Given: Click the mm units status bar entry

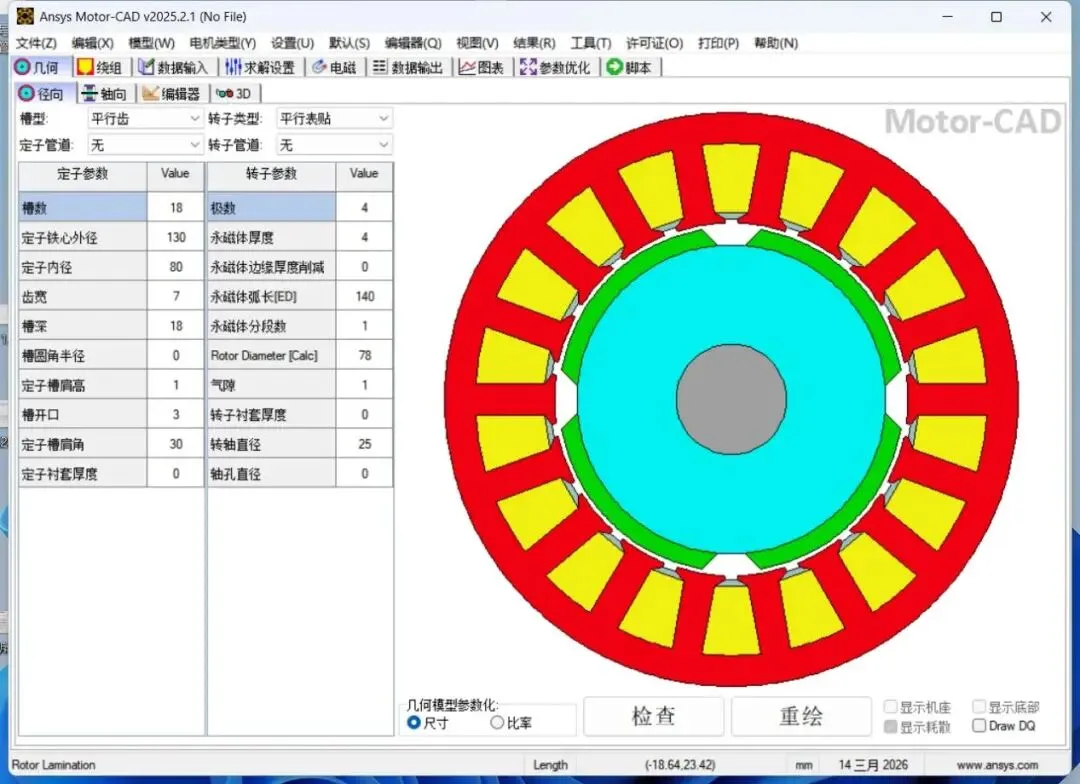Looking at the screenshot, I should [x=804, y=765].
